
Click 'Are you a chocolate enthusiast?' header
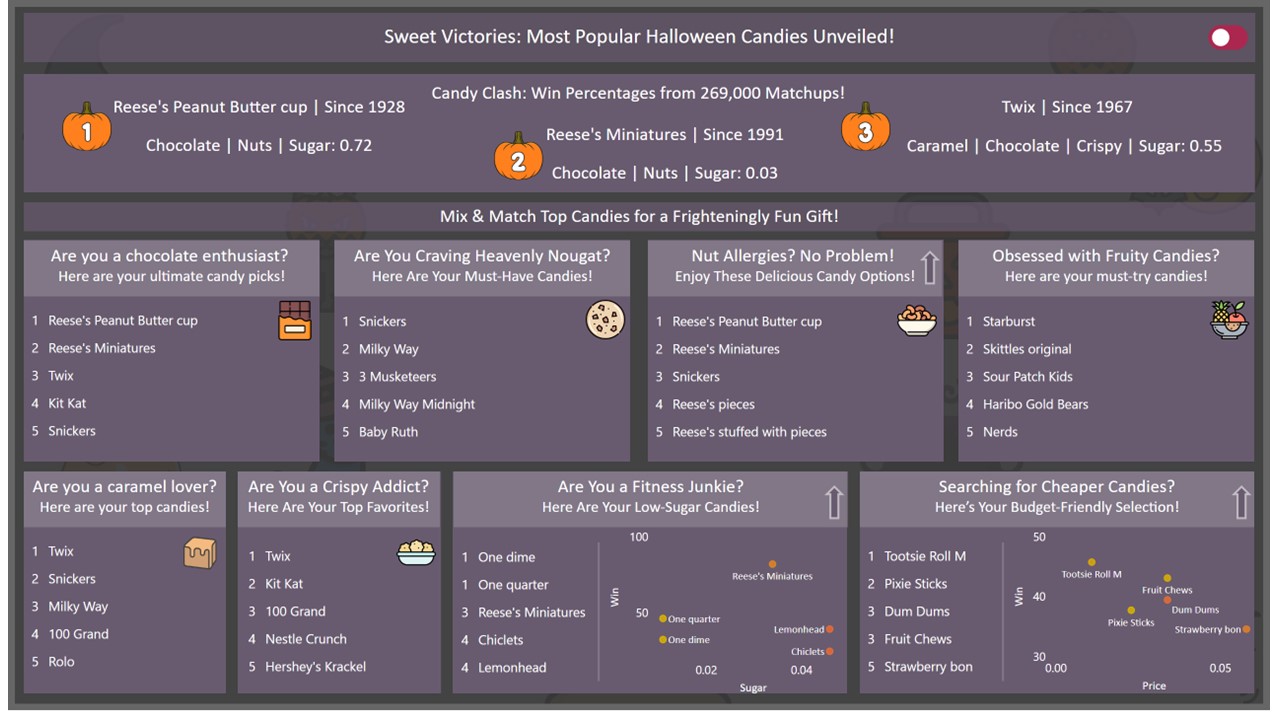click(171, 256)
